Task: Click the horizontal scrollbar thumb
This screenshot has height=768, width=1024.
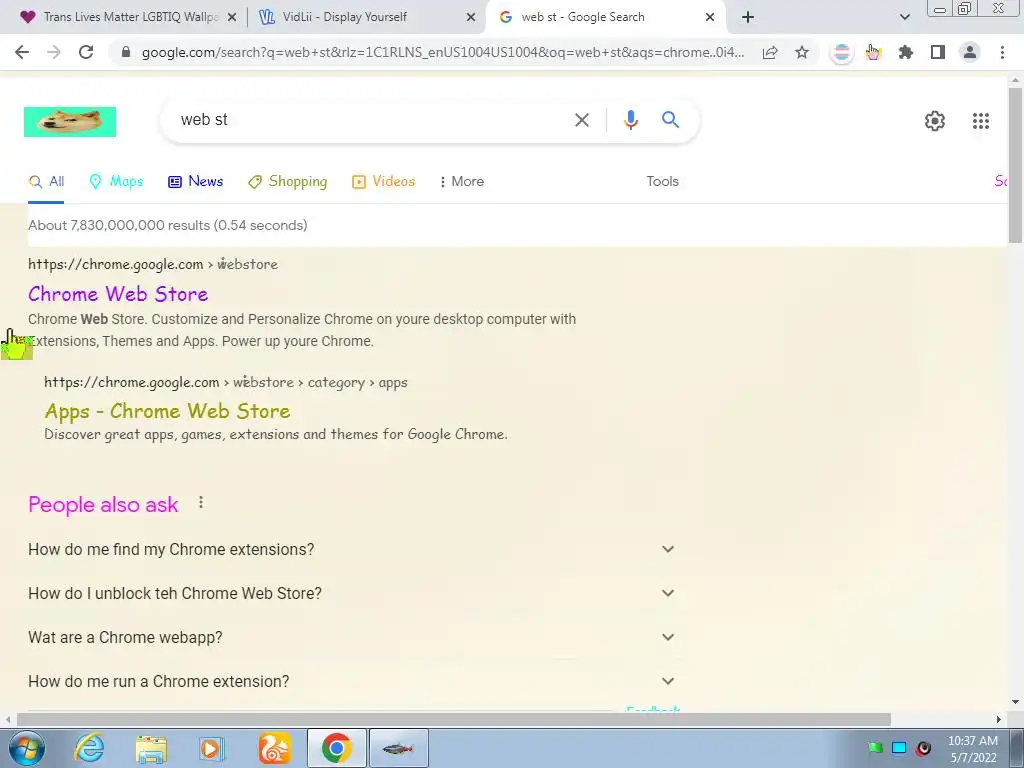Action: tap(454, 719)
